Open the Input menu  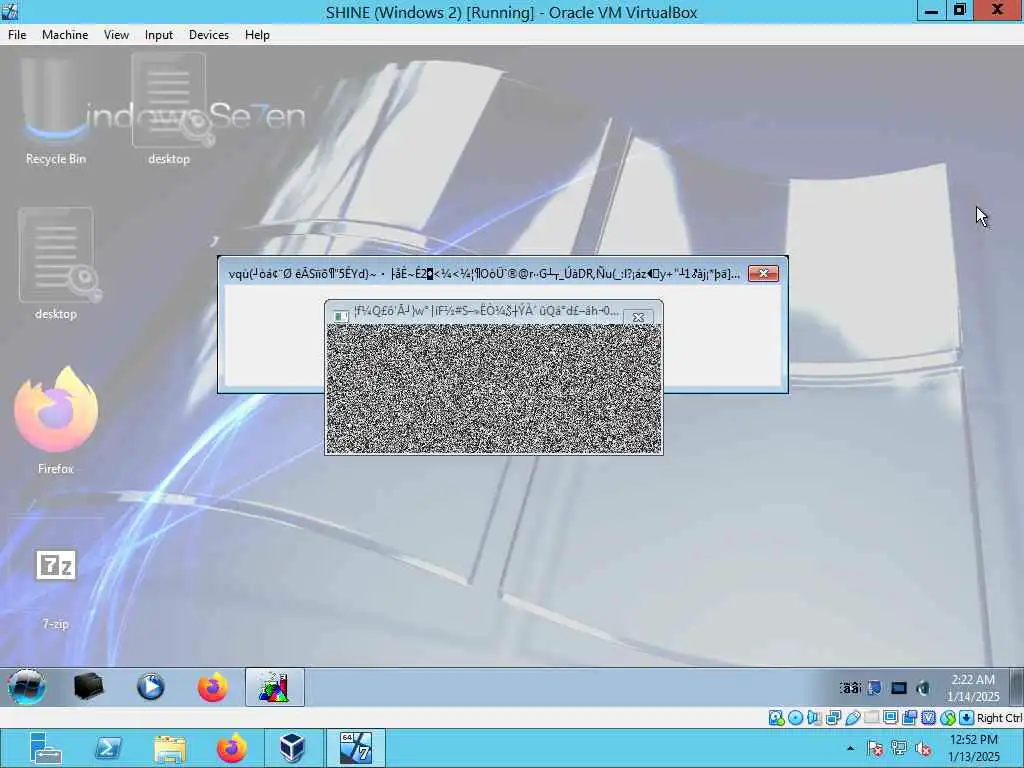tap(159, 35)
